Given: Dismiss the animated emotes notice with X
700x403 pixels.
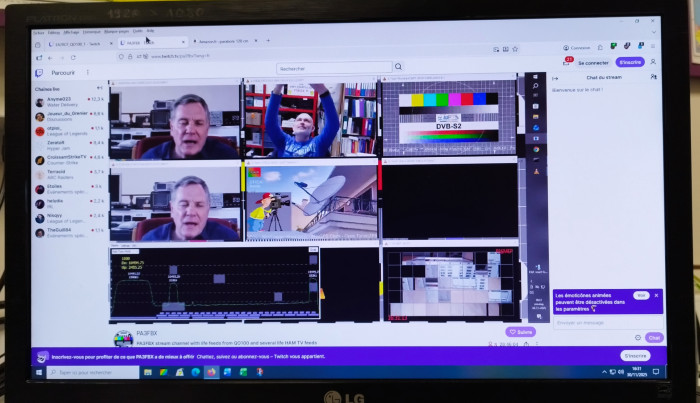Looking at the screenshot, I should click(656, 295).
